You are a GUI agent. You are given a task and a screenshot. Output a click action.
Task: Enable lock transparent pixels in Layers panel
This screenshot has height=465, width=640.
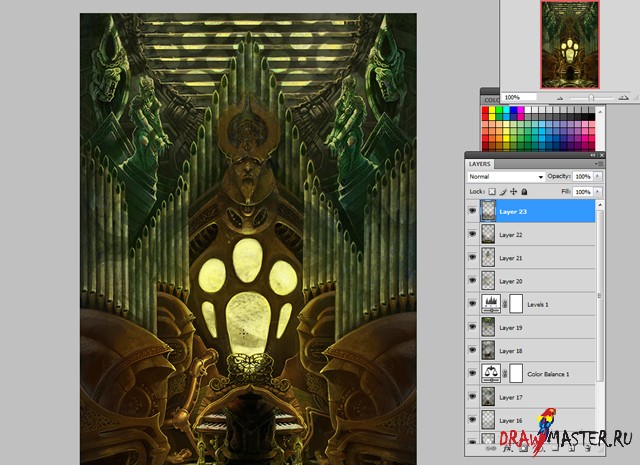pyautogui.click(x=492, y=191)
